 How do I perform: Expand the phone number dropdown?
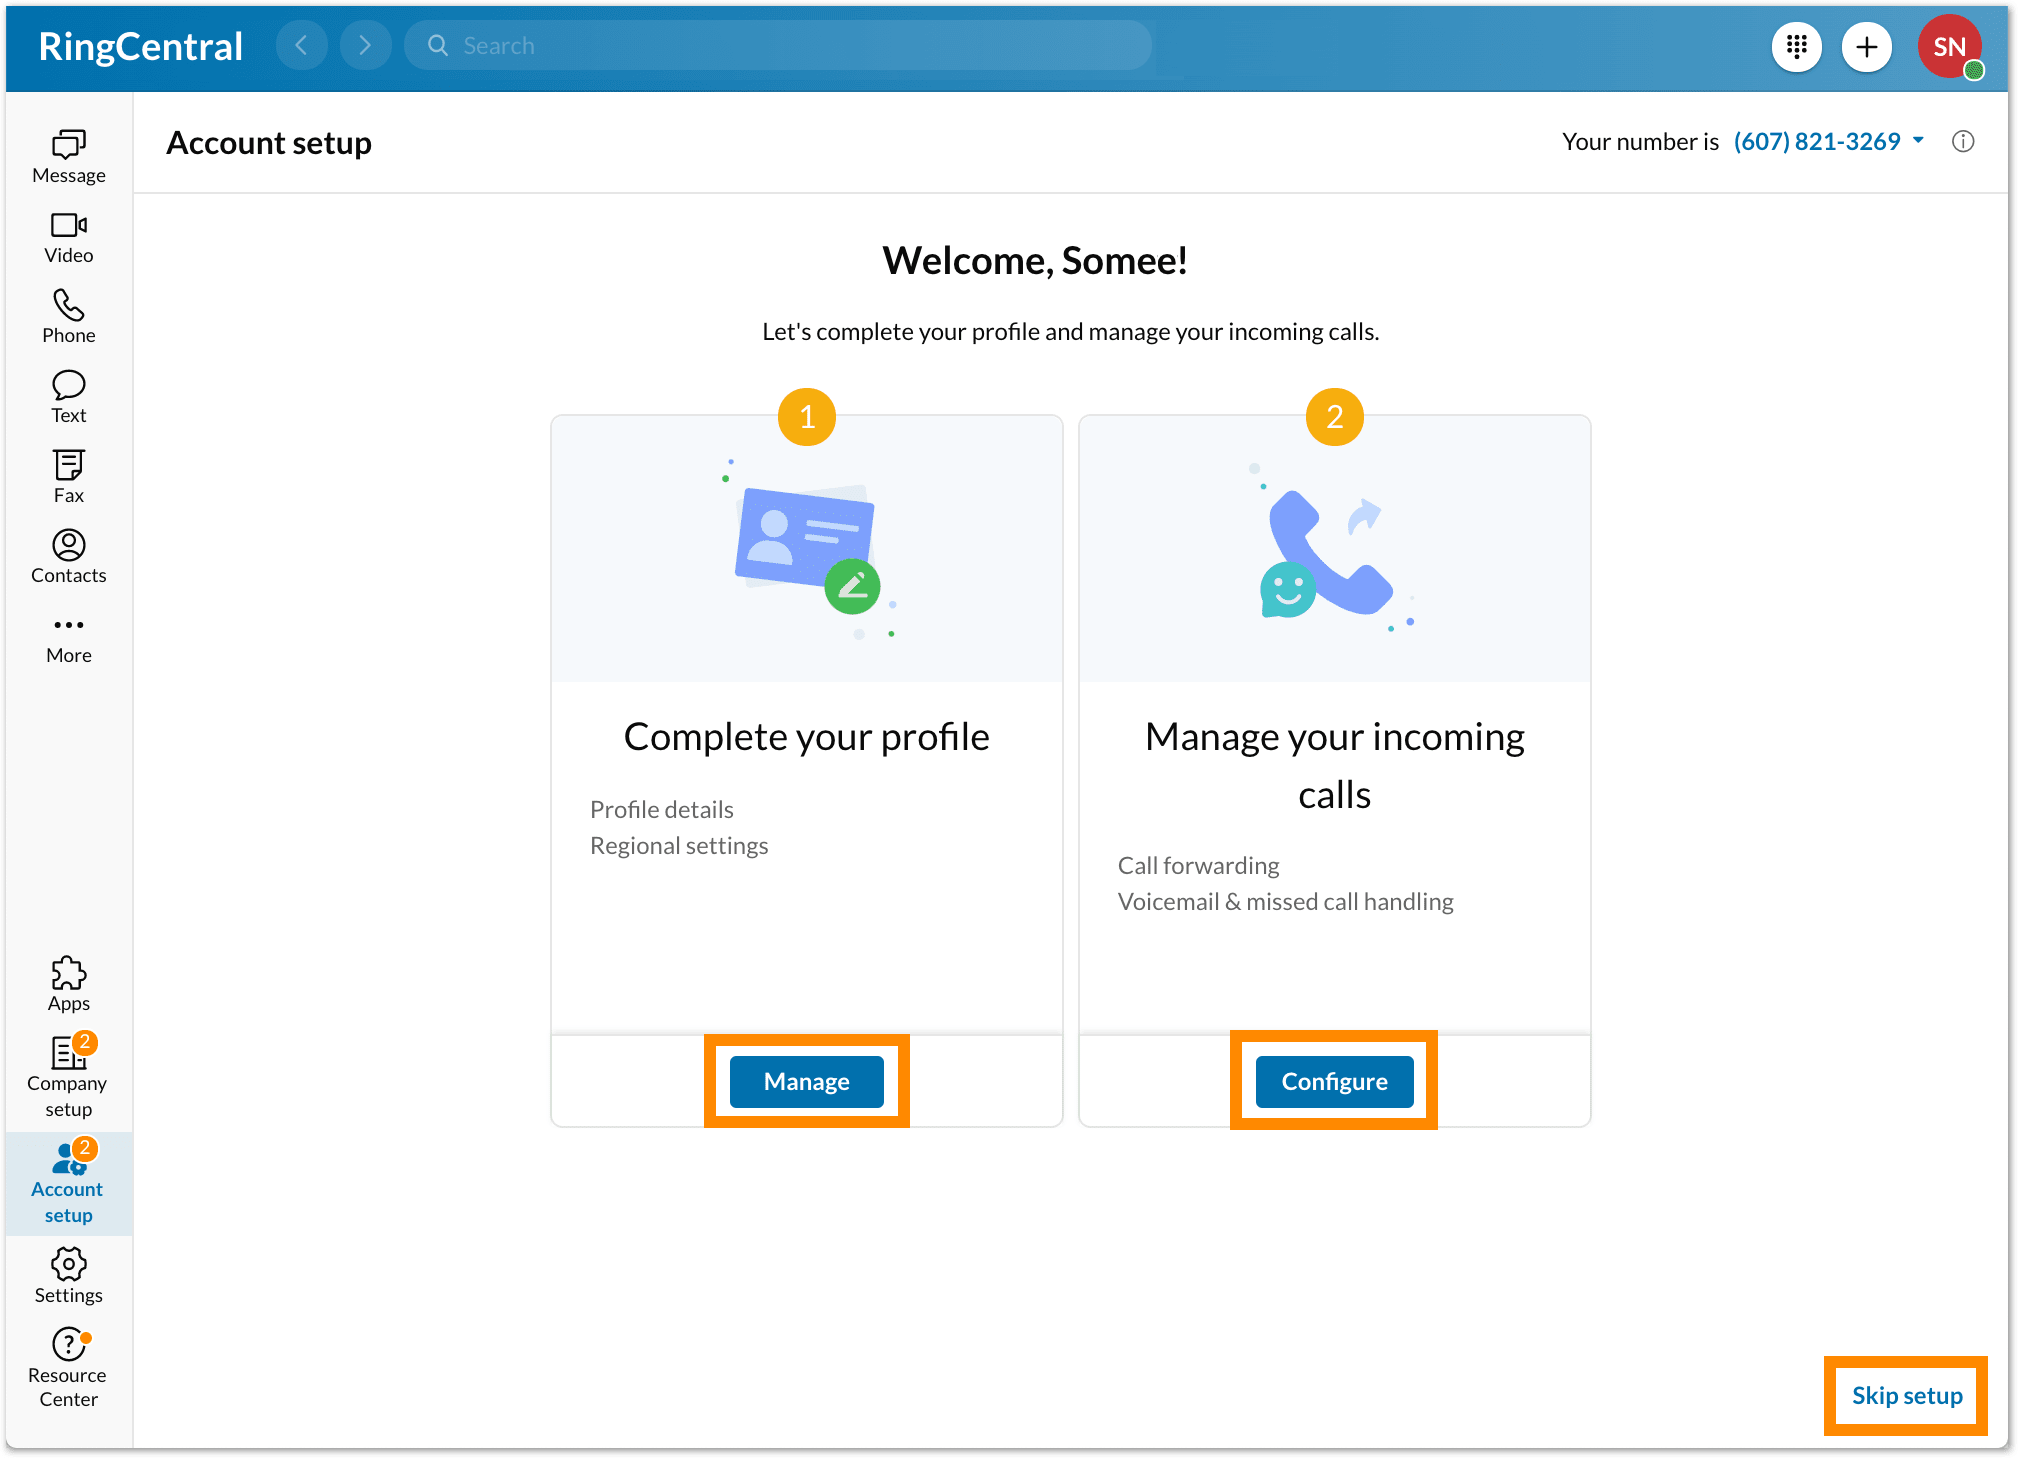(x=1918, y=141)
